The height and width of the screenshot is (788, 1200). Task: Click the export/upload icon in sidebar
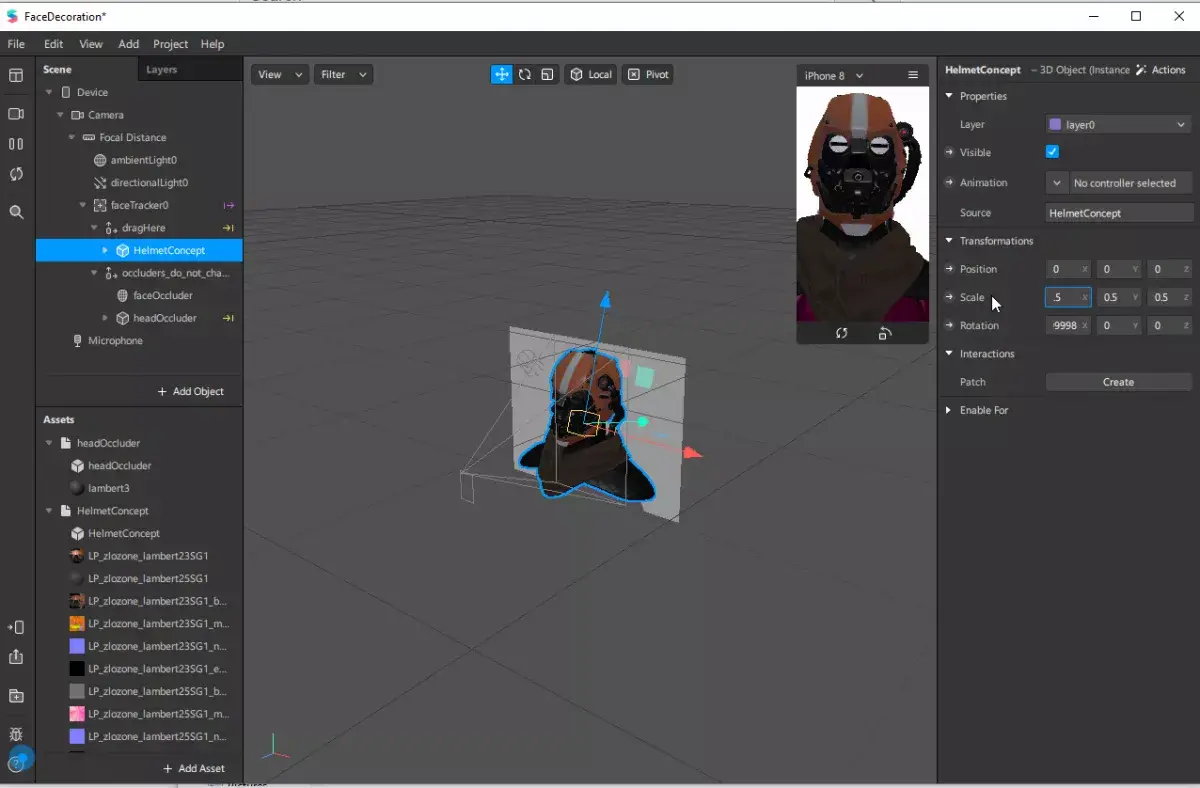[x=16, y=657]
